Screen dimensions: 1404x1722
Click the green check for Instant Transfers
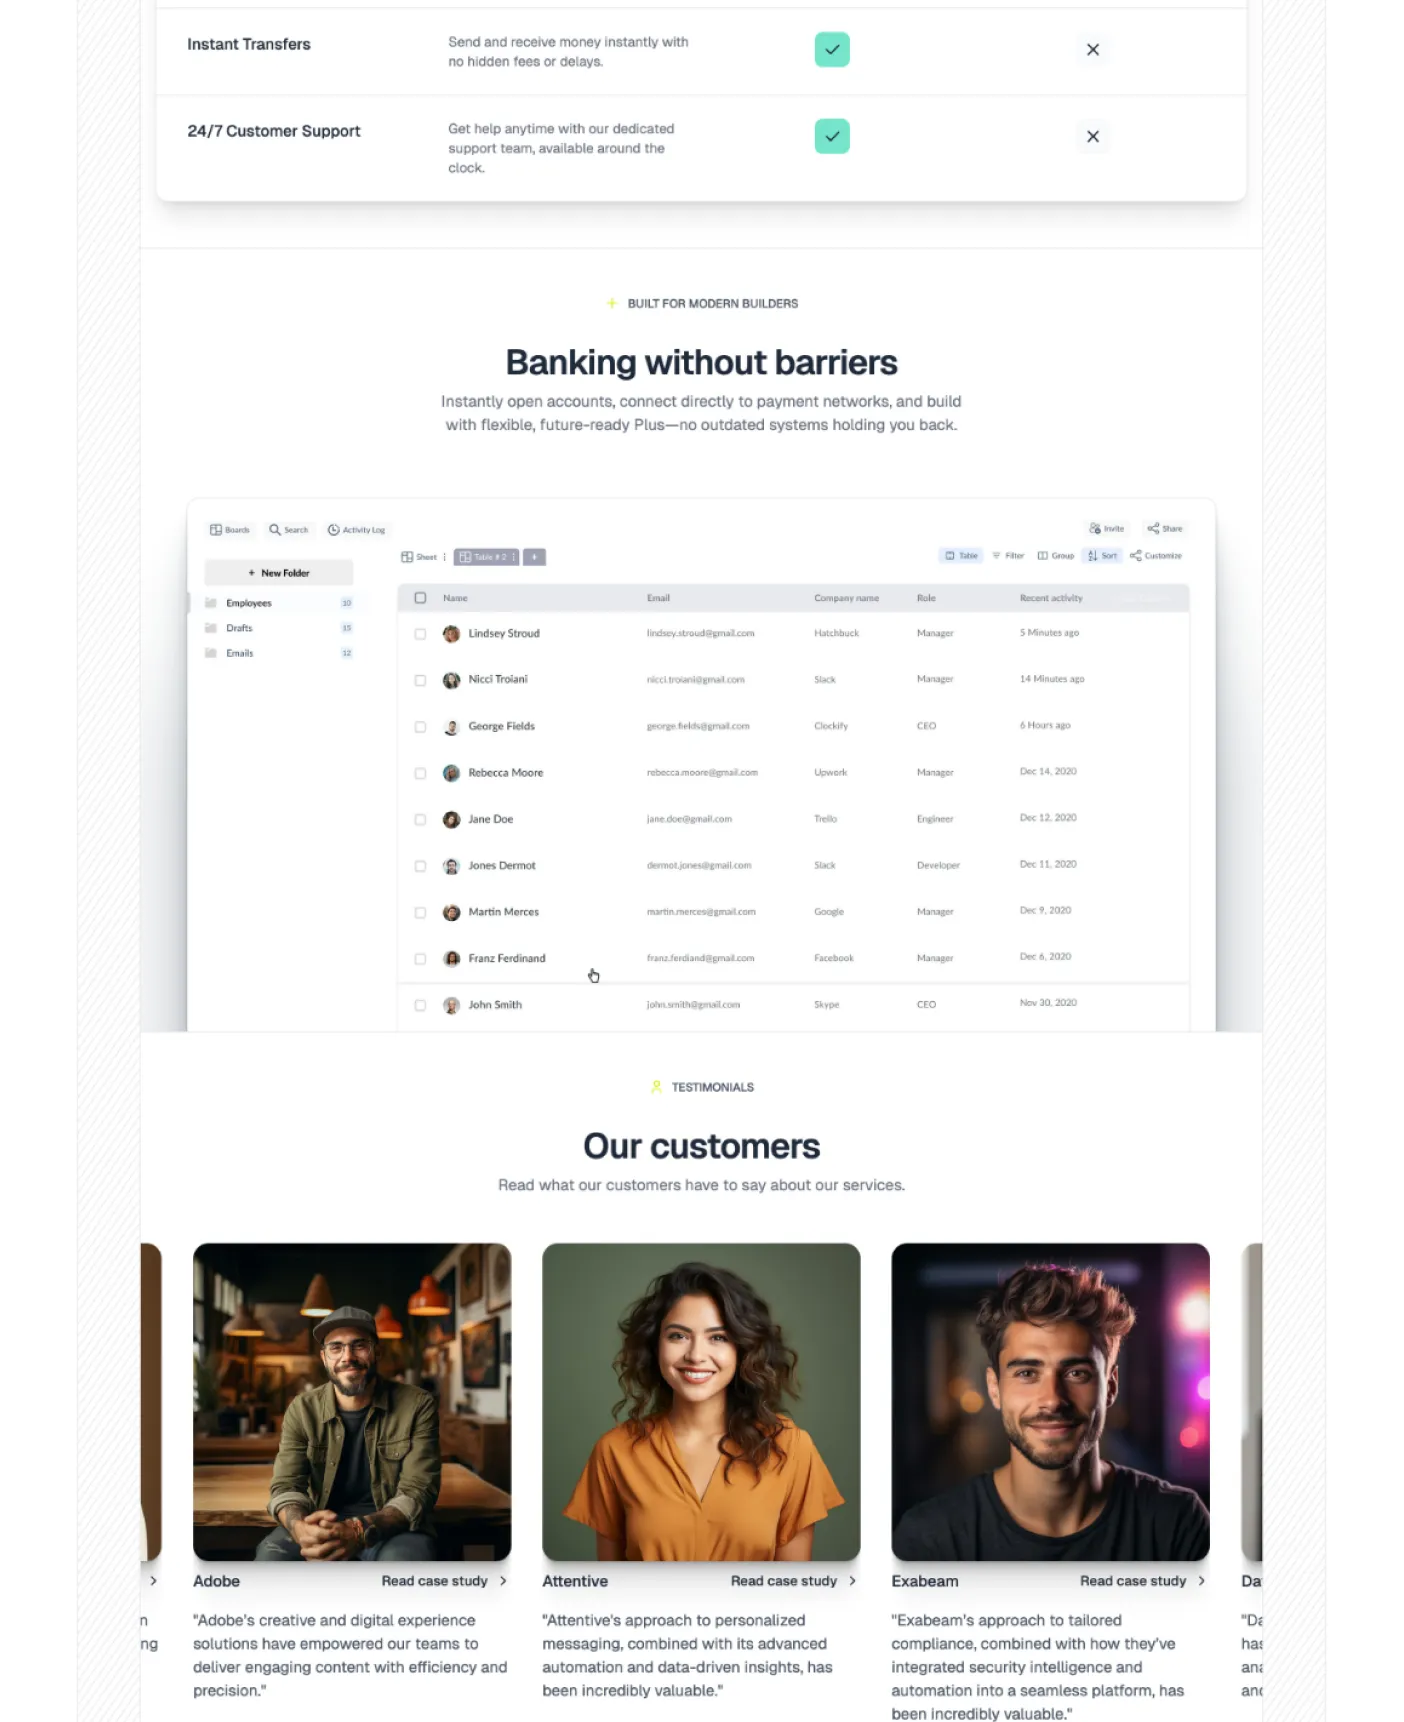[x=832, y=50]
